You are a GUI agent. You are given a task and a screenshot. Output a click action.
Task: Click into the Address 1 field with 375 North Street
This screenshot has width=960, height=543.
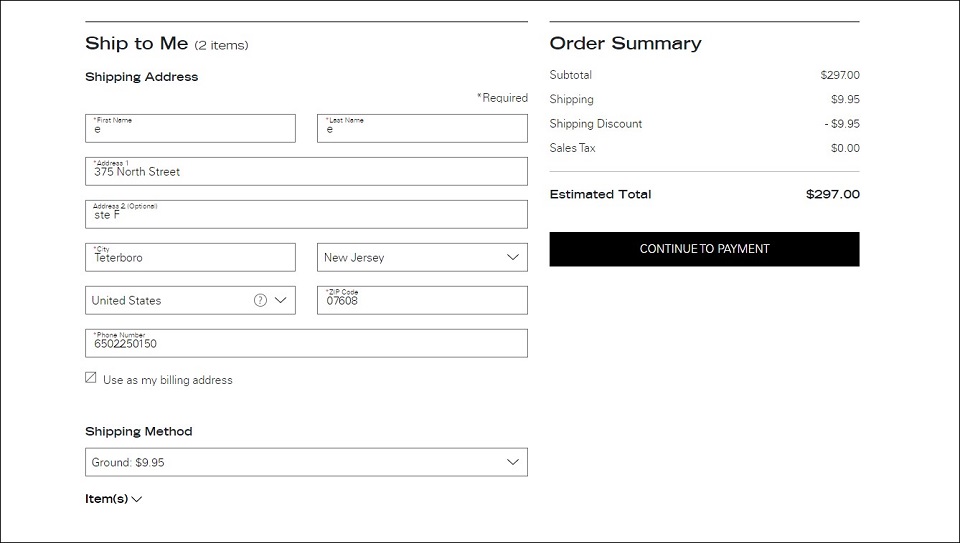[x=306, y=171]
